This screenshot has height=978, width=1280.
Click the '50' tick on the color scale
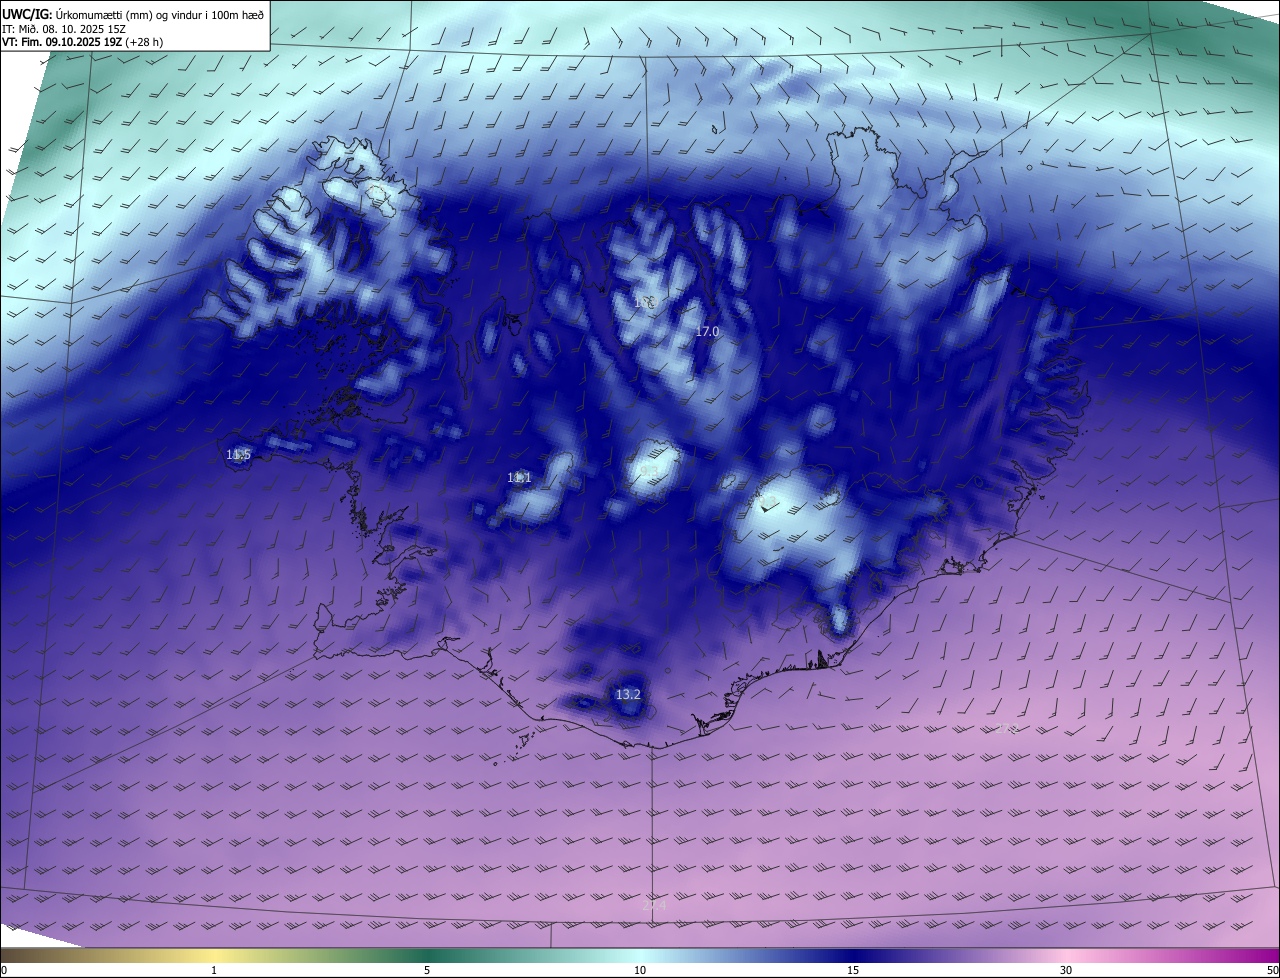click(1272, 970)
